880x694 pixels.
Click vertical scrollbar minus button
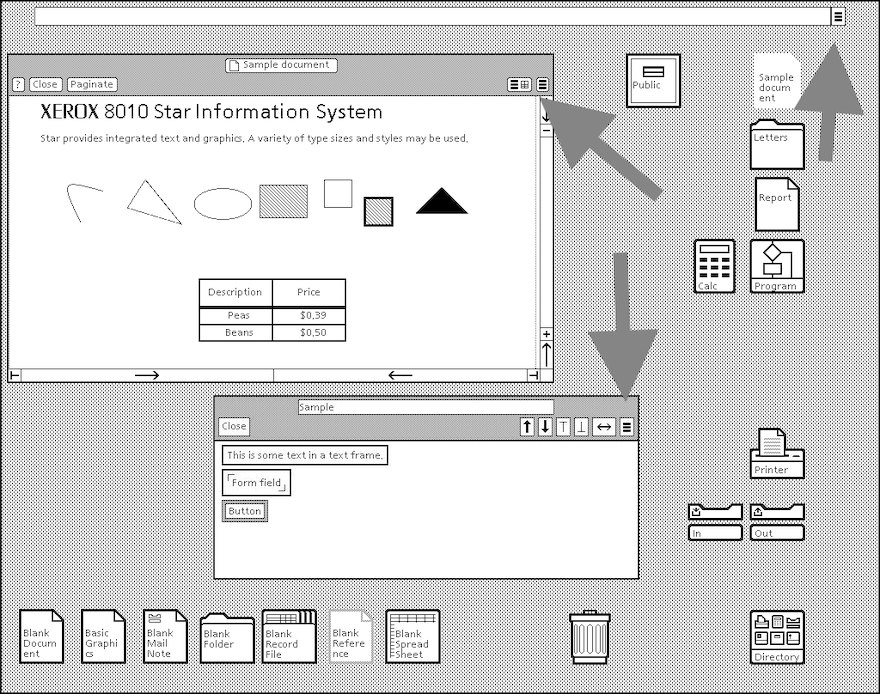click(547, 131)
